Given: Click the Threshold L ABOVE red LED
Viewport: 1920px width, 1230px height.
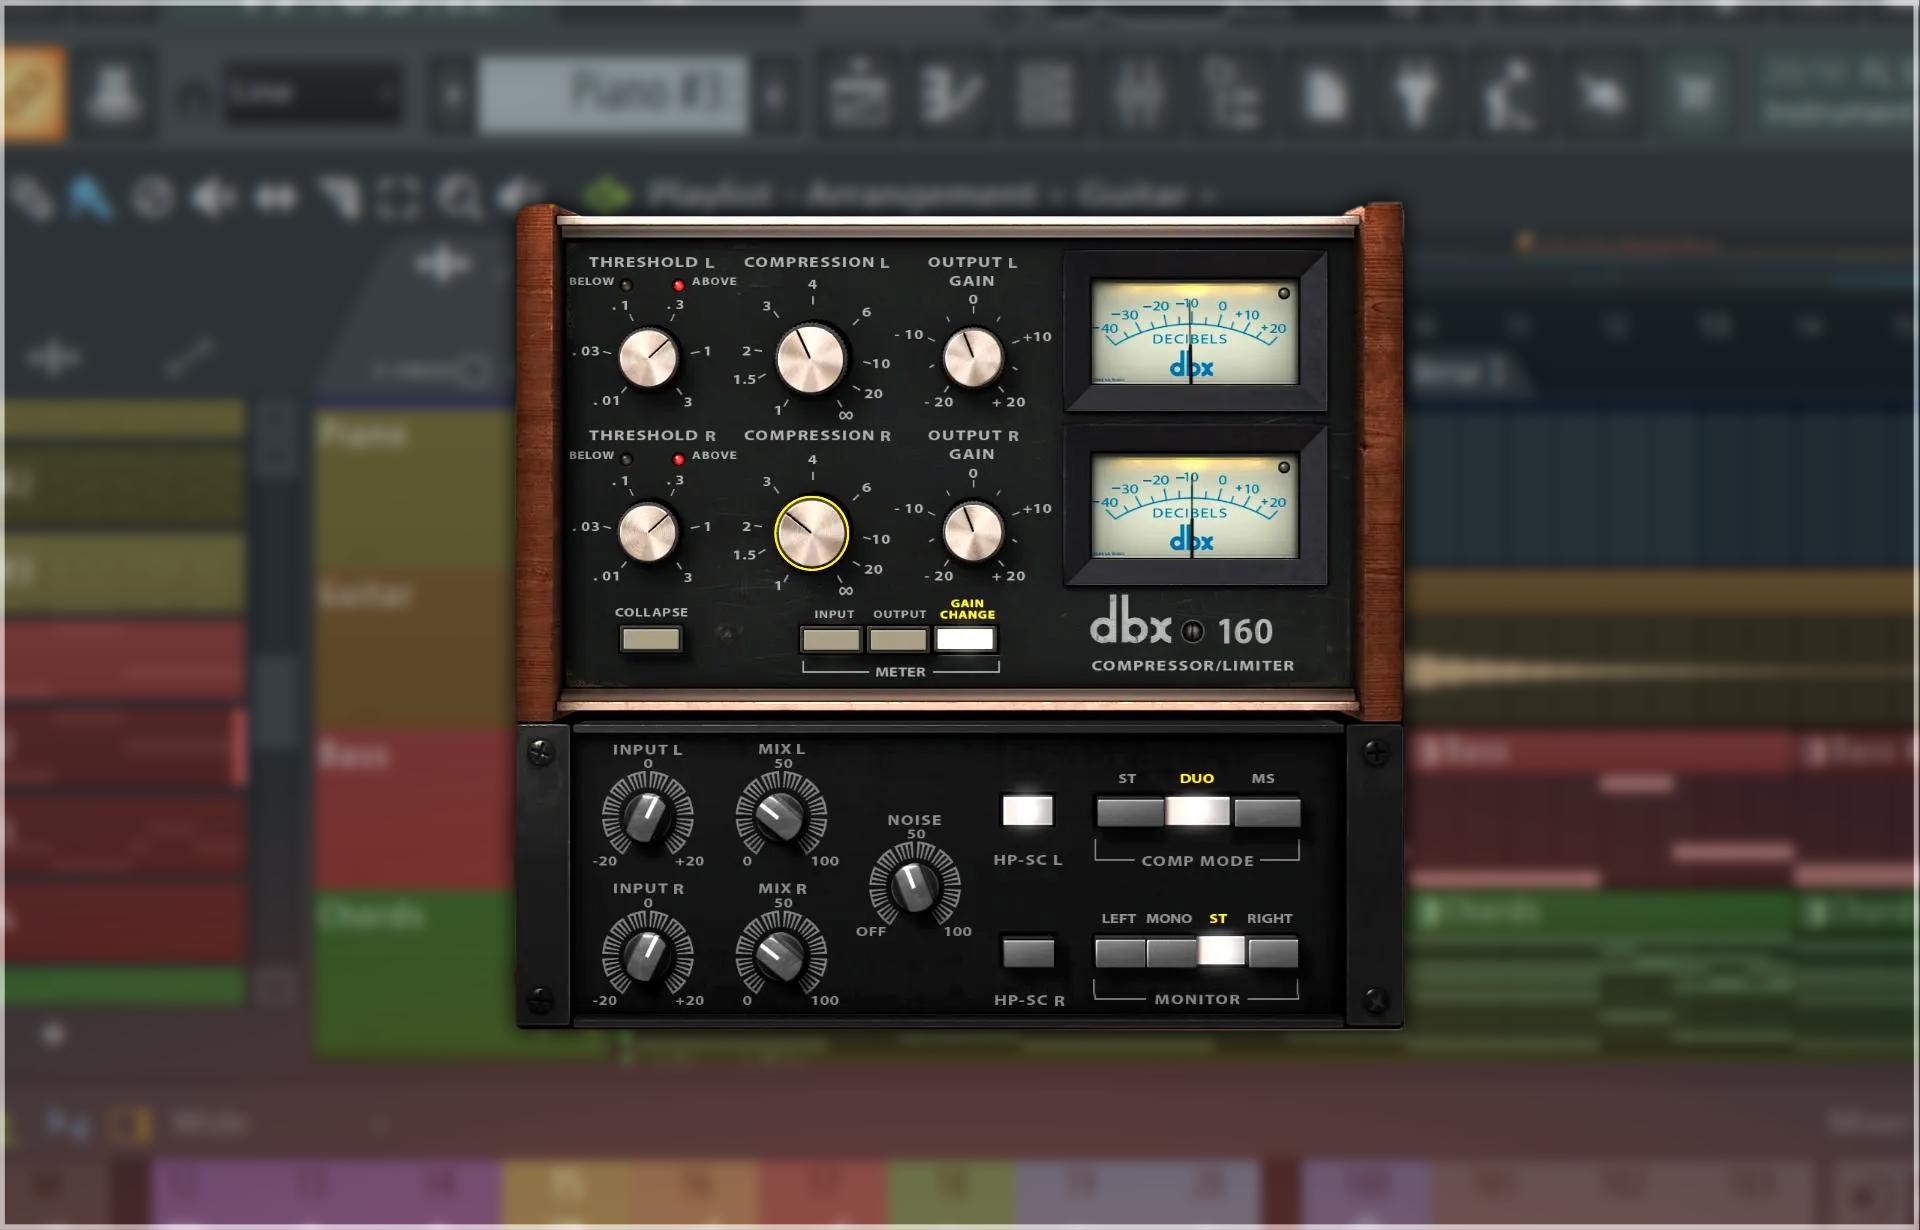Looking at the screenshot, I should (679, 285).
